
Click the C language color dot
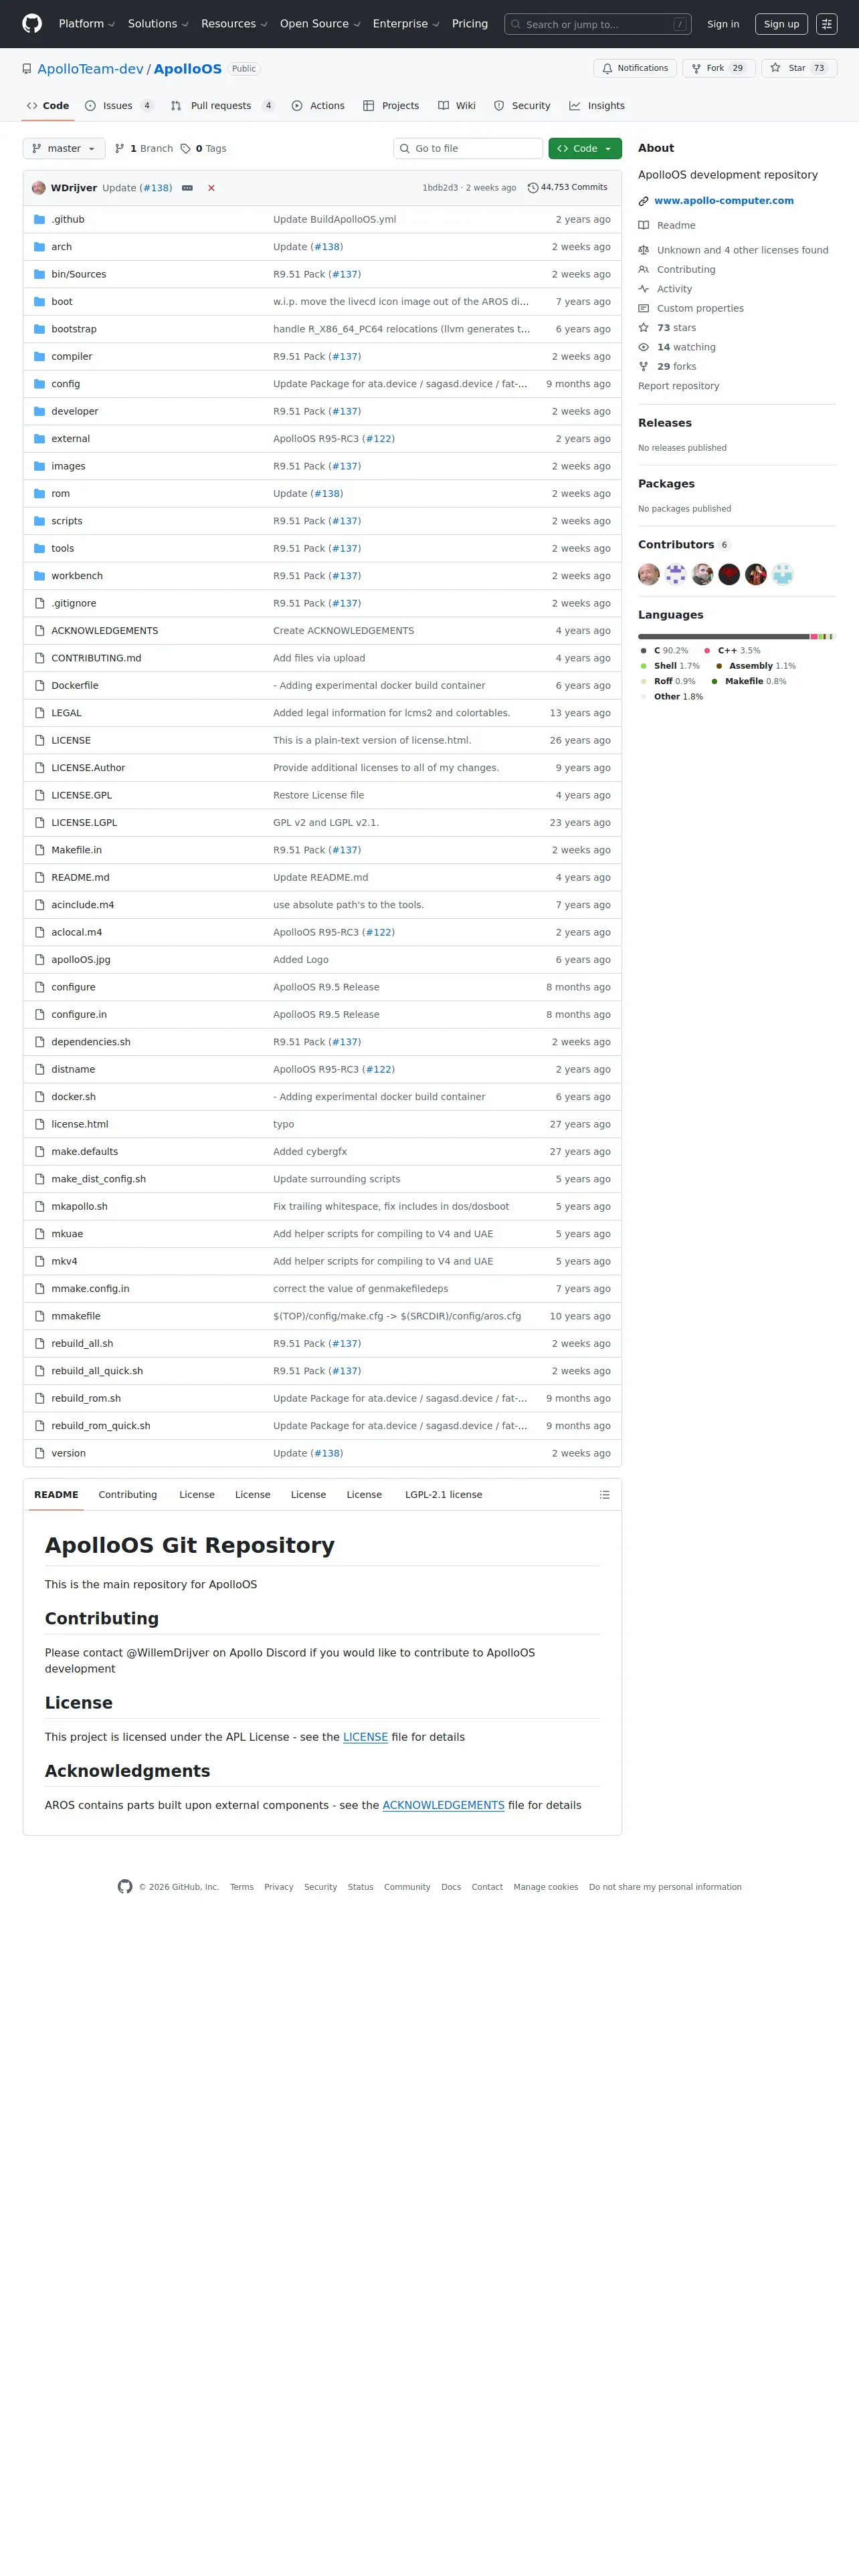[643, 651]
